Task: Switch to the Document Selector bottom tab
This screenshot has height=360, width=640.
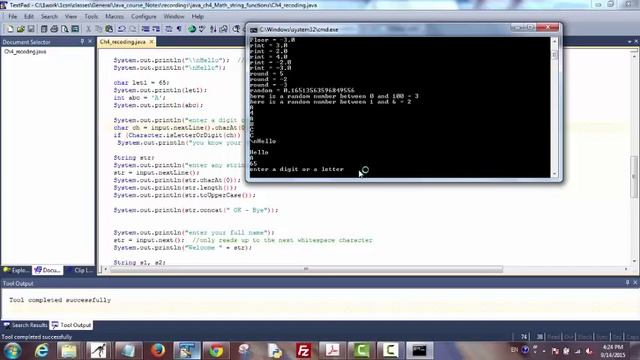Action: point(48,270)
